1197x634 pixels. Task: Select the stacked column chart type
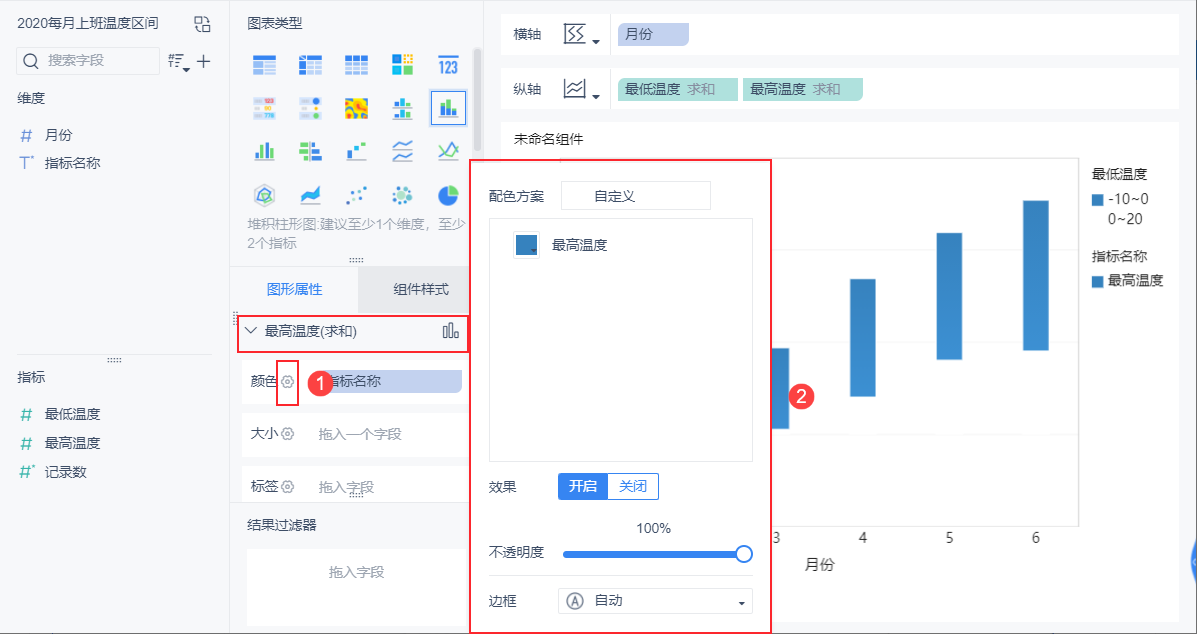(448, 108)
